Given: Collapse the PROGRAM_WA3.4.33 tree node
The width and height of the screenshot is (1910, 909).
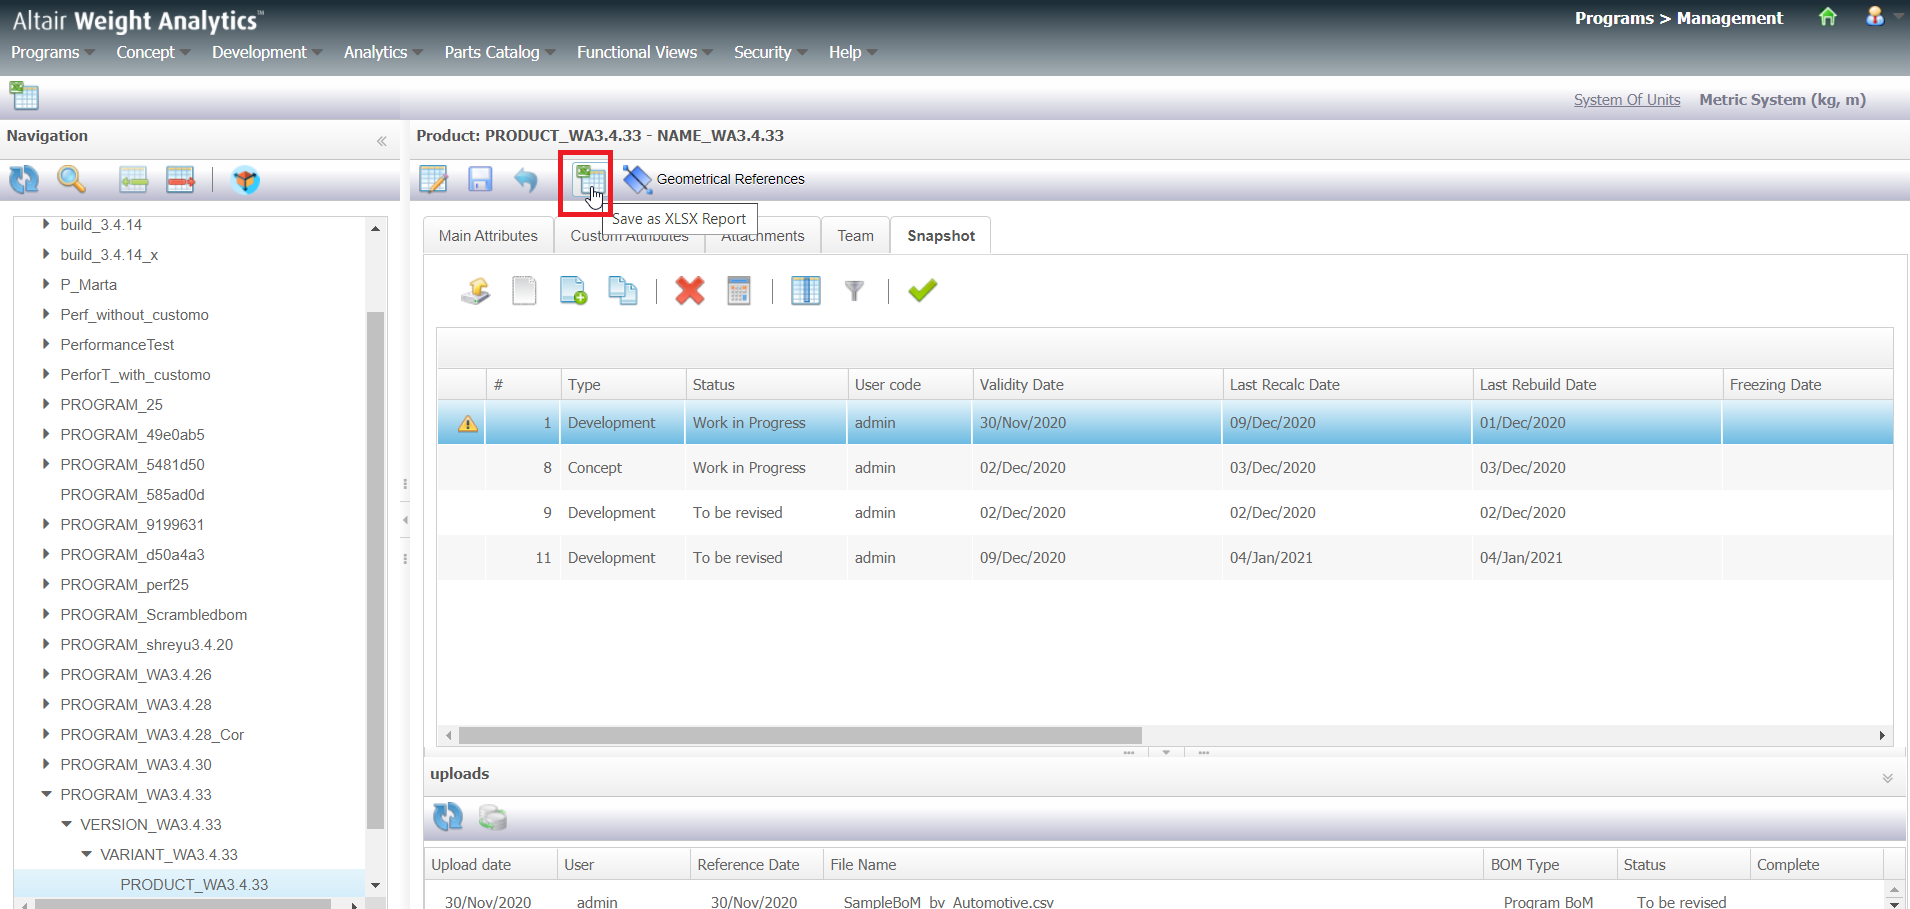Looking at the screenshot, I should point(46,794).
